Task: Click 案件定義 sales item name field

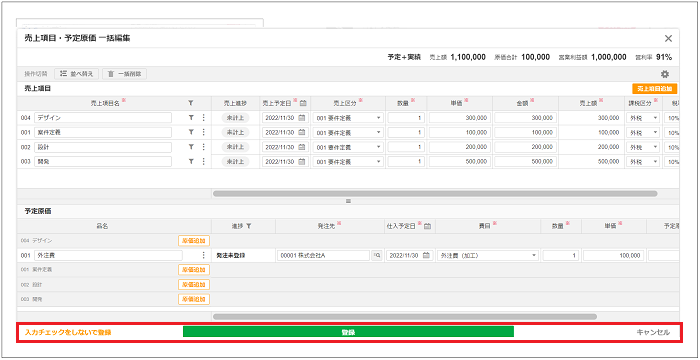Action: 103,132
